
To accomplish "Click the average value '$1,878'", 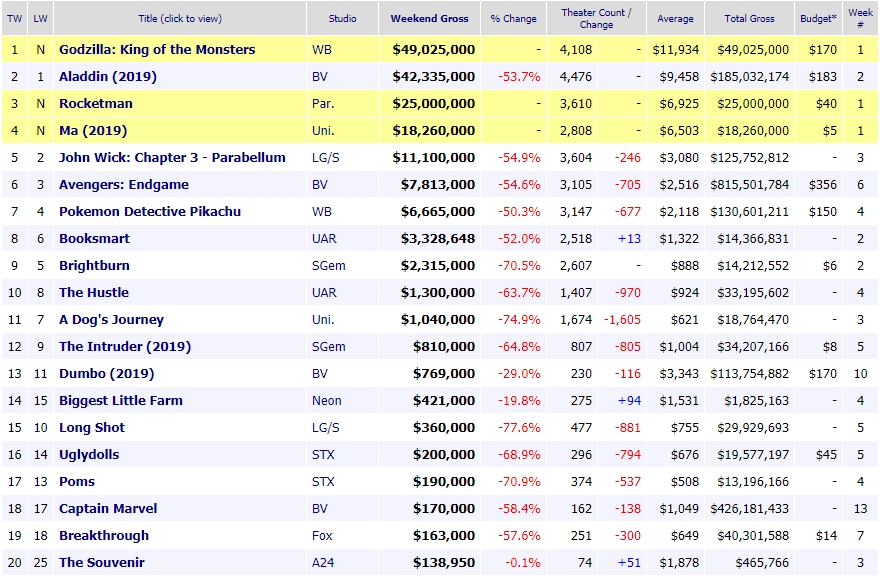I will coord(679,561).
